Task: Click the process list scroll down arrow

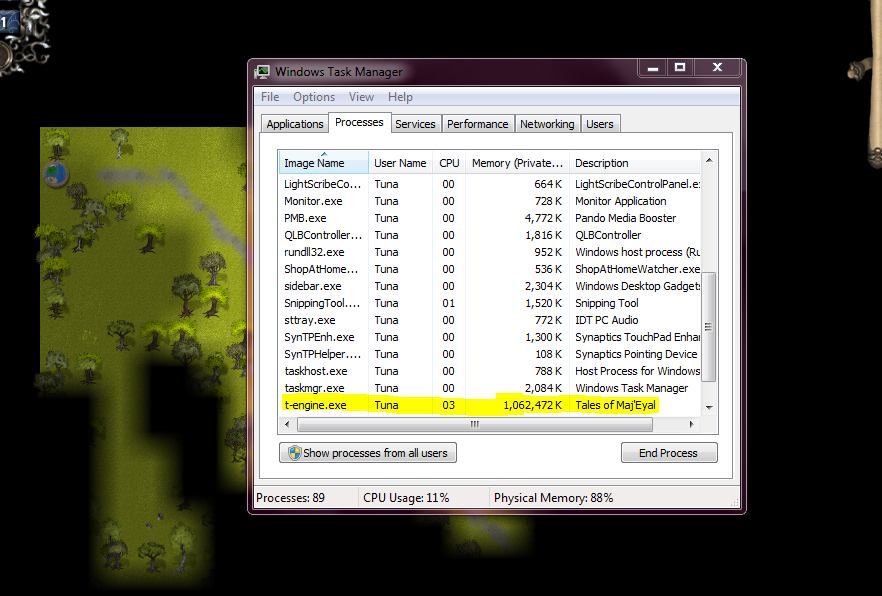Action: [709, 408]
